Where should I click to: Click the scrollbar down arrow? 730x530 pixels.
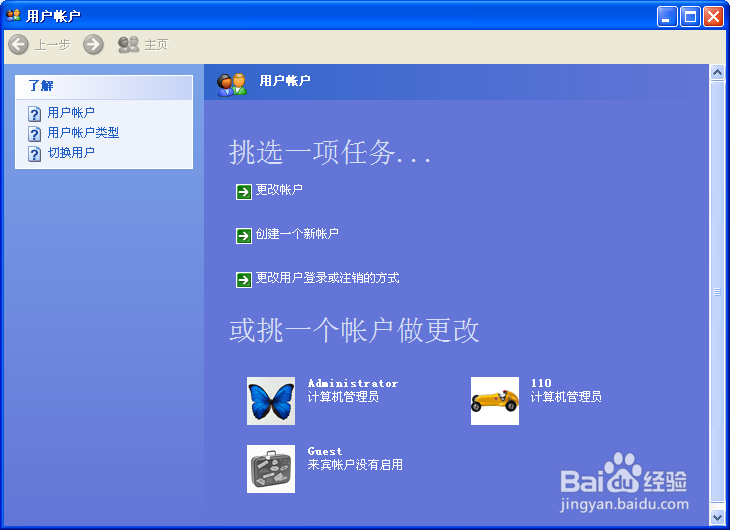pyautogui.click(x=717, y=517)
